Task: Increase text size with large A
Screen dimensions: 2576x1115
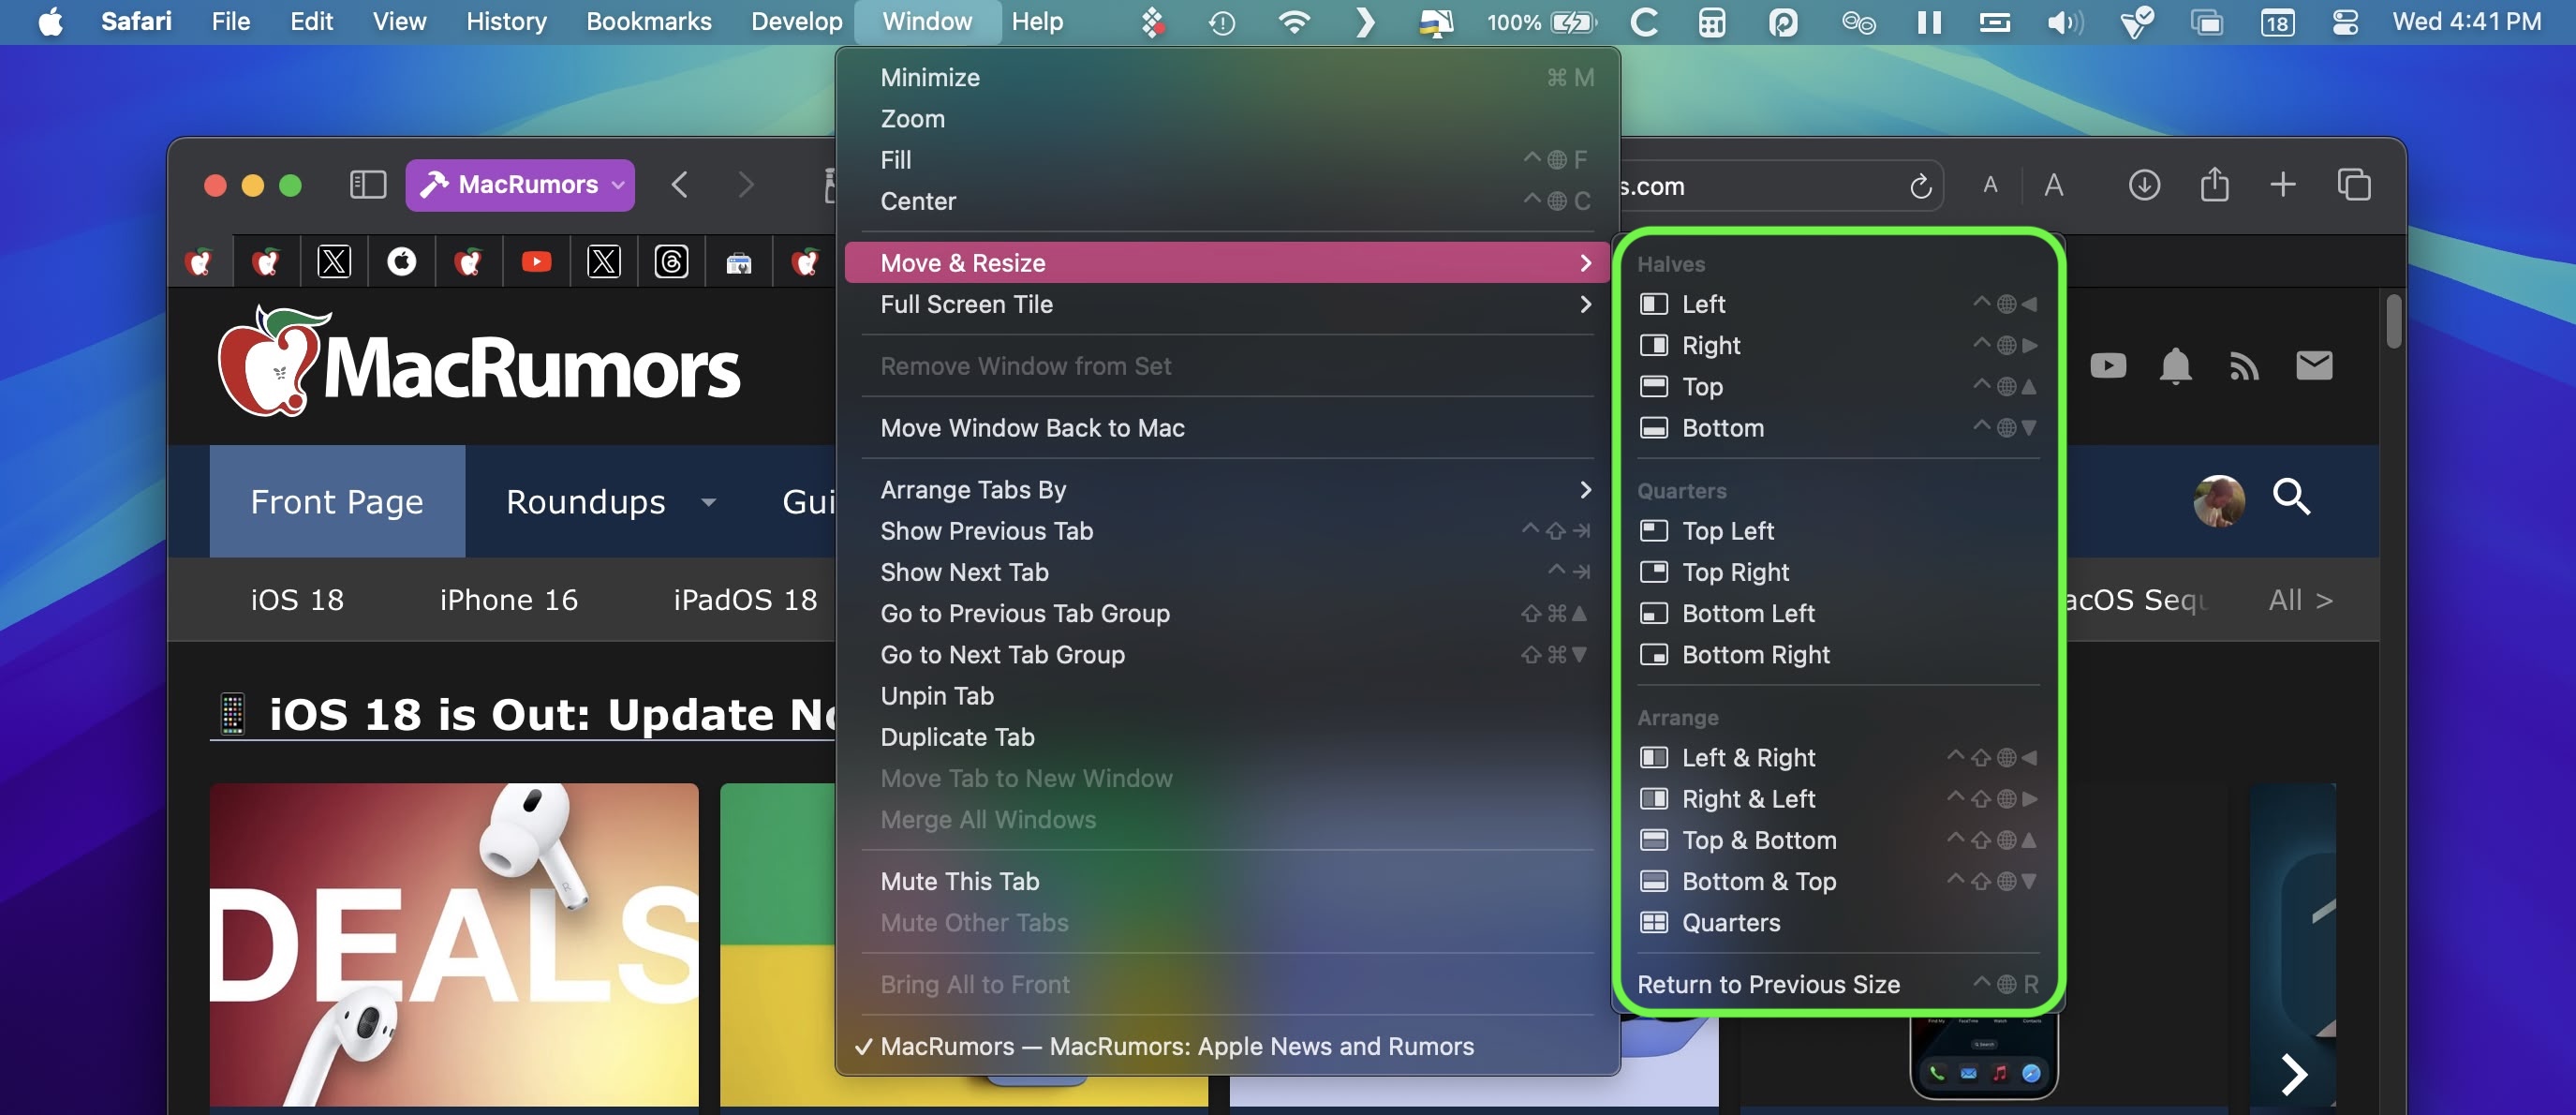Action: tap(2054, 186)
